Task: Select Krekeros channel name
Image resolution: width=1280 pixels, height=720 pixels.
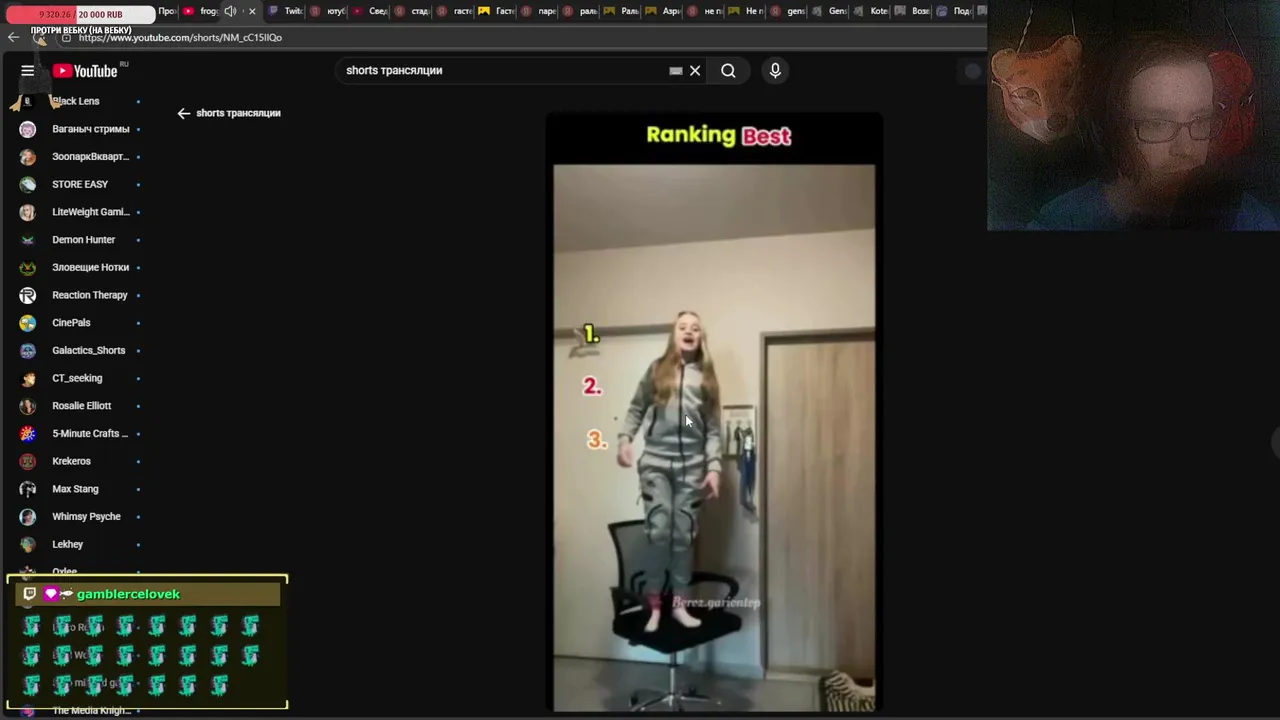Action: click(71, 461)
